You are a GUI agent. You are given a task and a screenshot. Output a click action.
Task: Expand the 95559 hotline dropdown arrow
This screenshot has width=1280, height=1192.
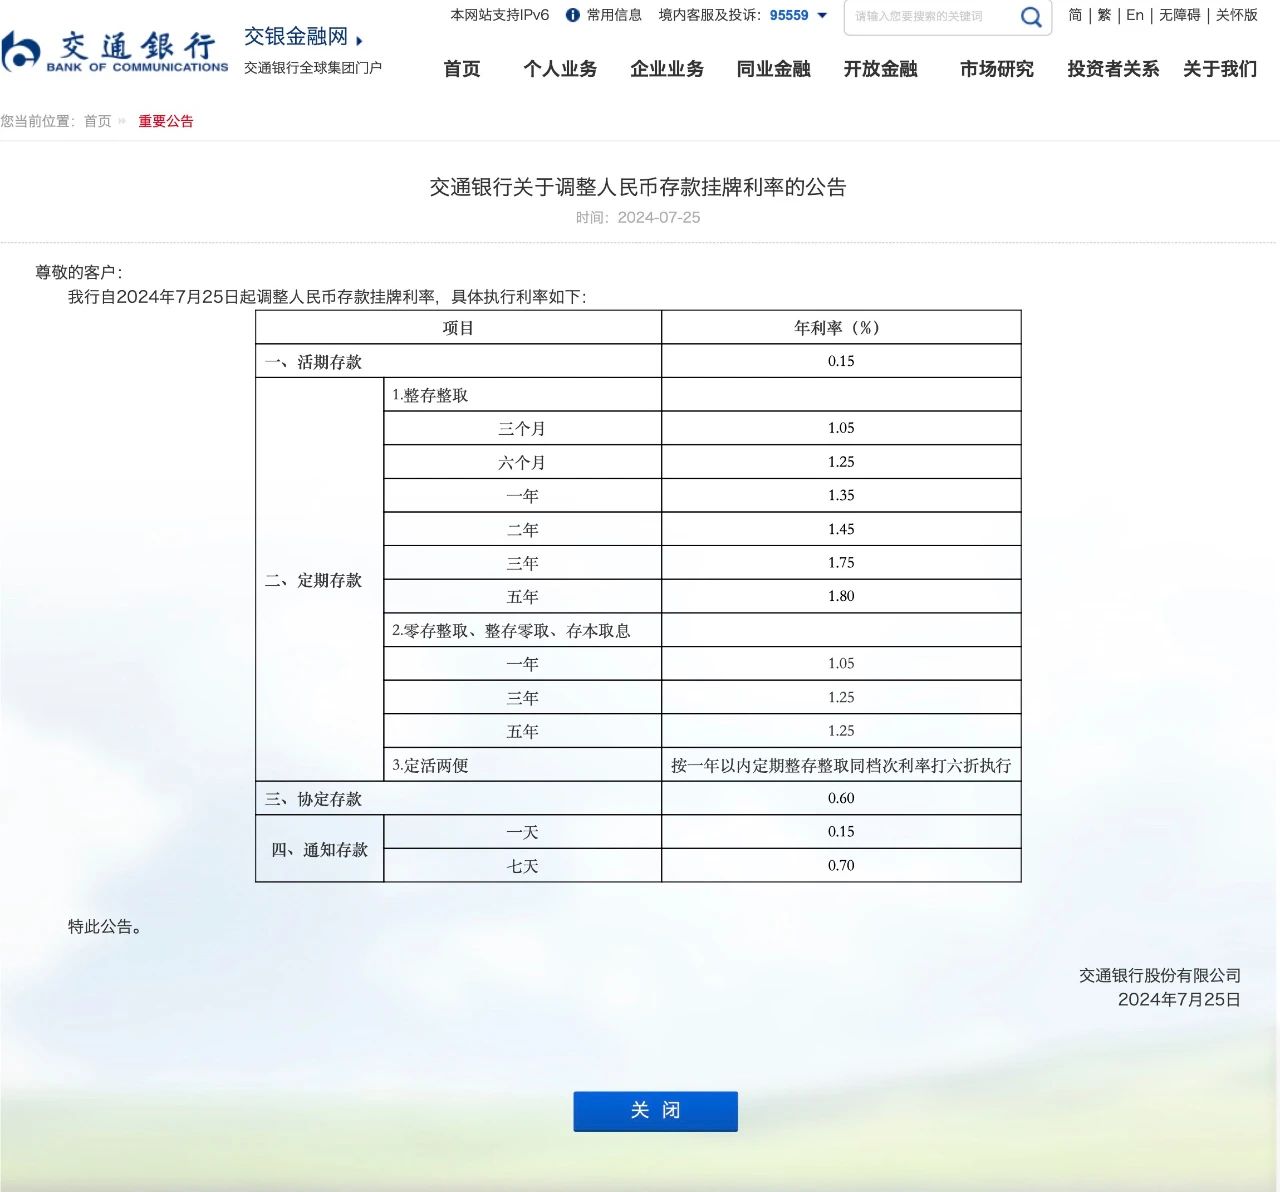coord(823,15)
